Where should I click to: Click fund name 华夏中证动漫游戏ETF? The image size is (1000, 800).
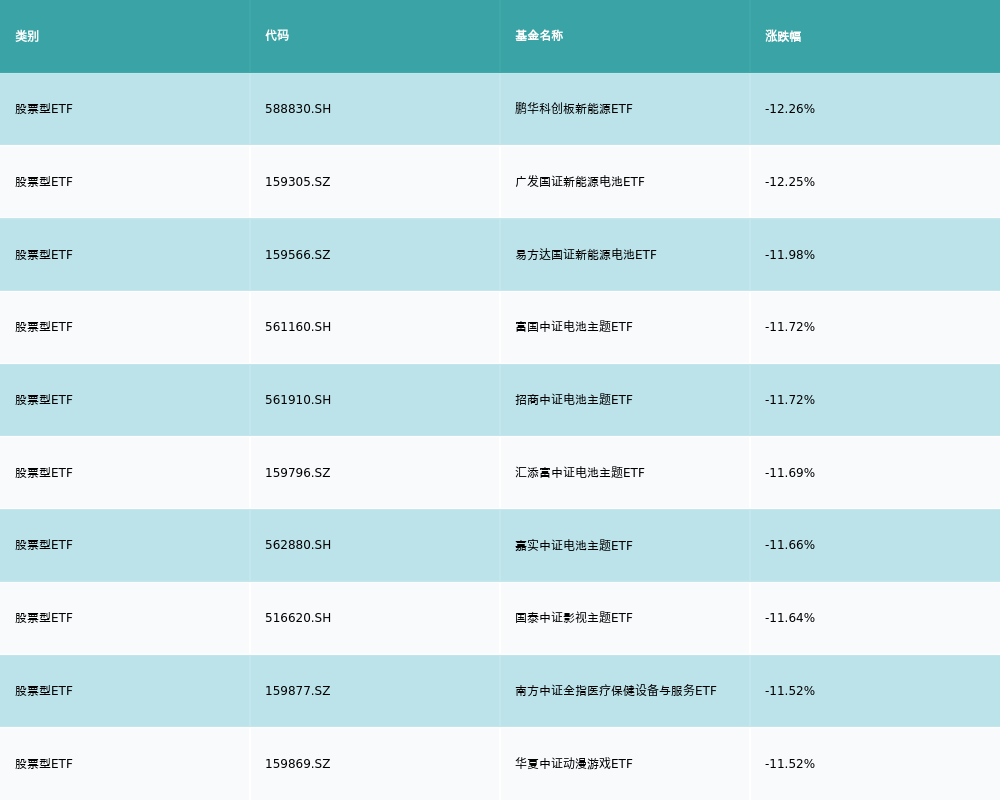[x=574, y=764]
